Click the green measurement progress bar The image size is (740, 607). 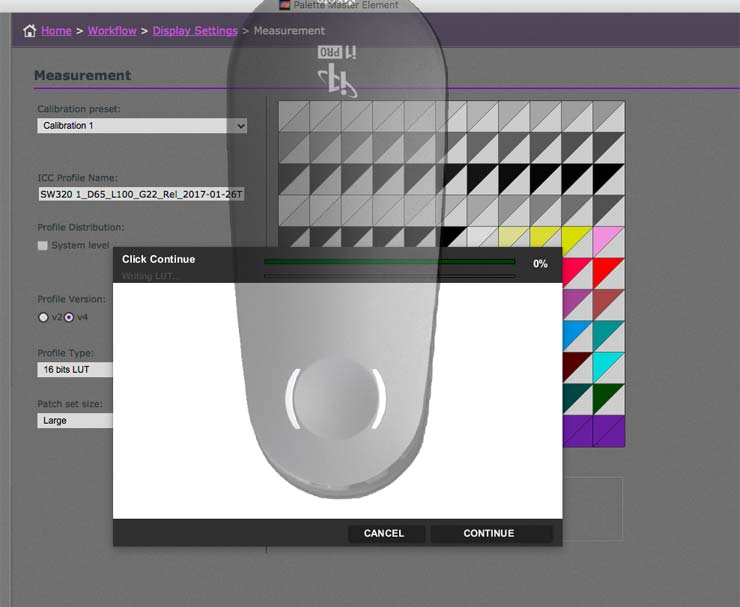389,261
